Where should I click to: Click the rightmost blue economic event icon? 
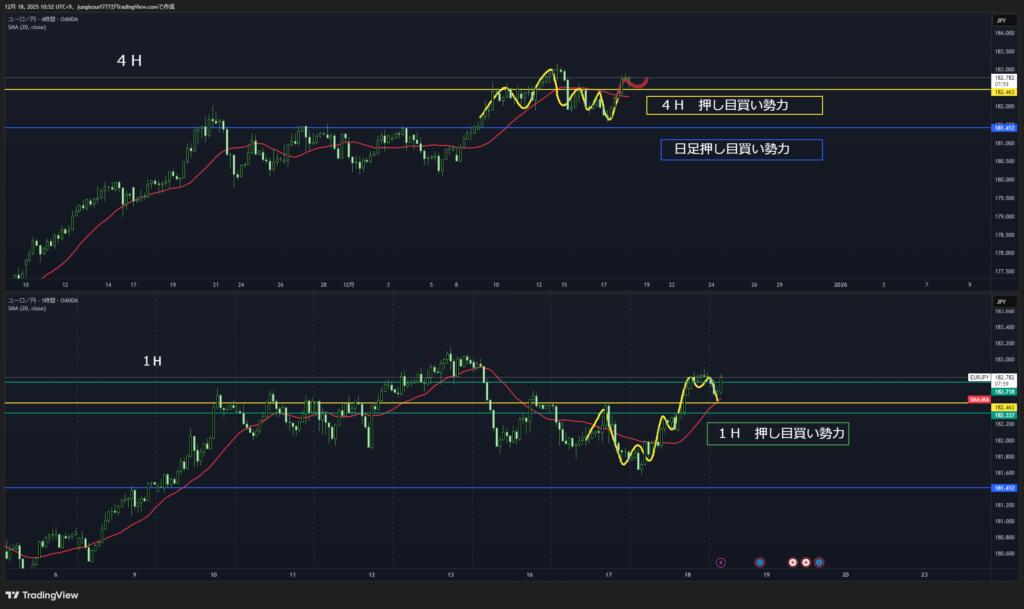(x=819, y=562)
